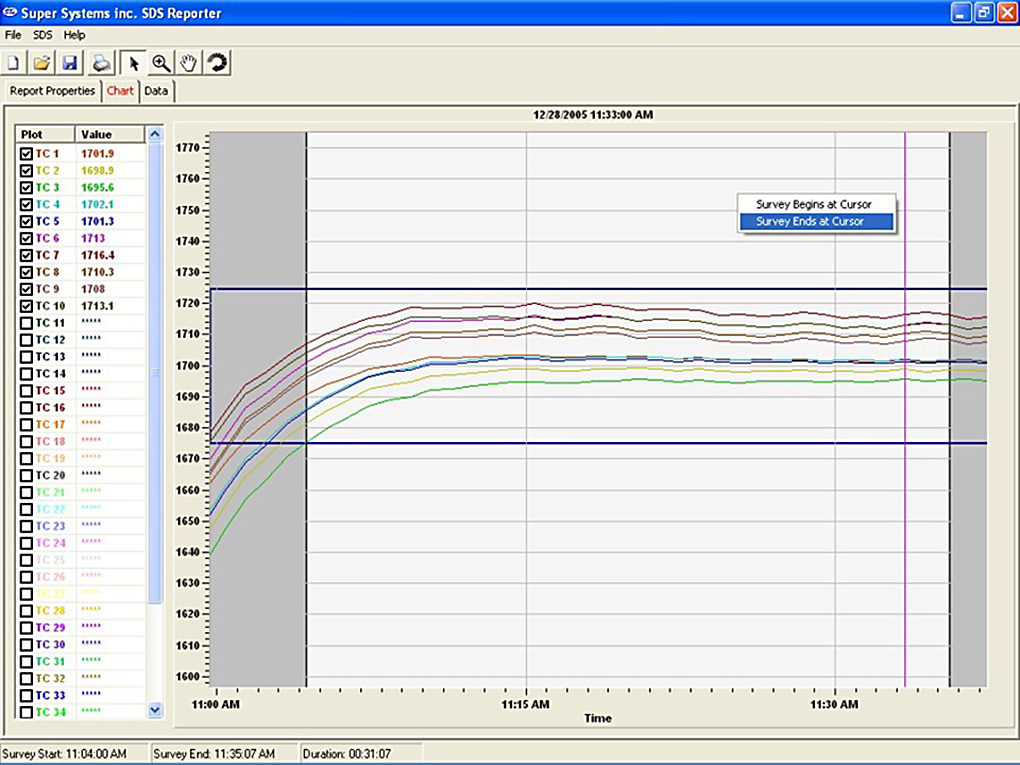Open the Report Properties tab
The width and height of the screenshot is (1020, 765).
pos(52,91)
